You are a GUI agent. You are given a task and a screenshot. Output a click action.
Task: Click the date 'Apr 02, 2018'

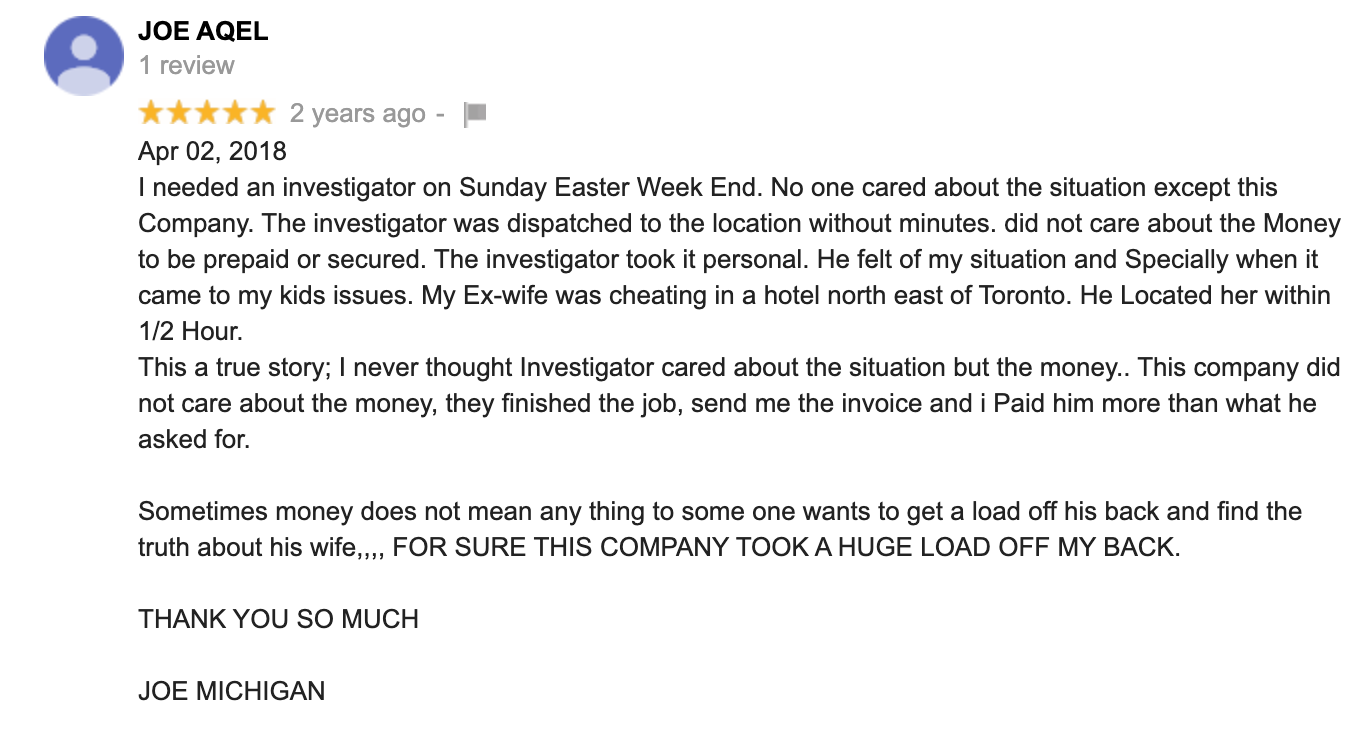tap(211, 151)
